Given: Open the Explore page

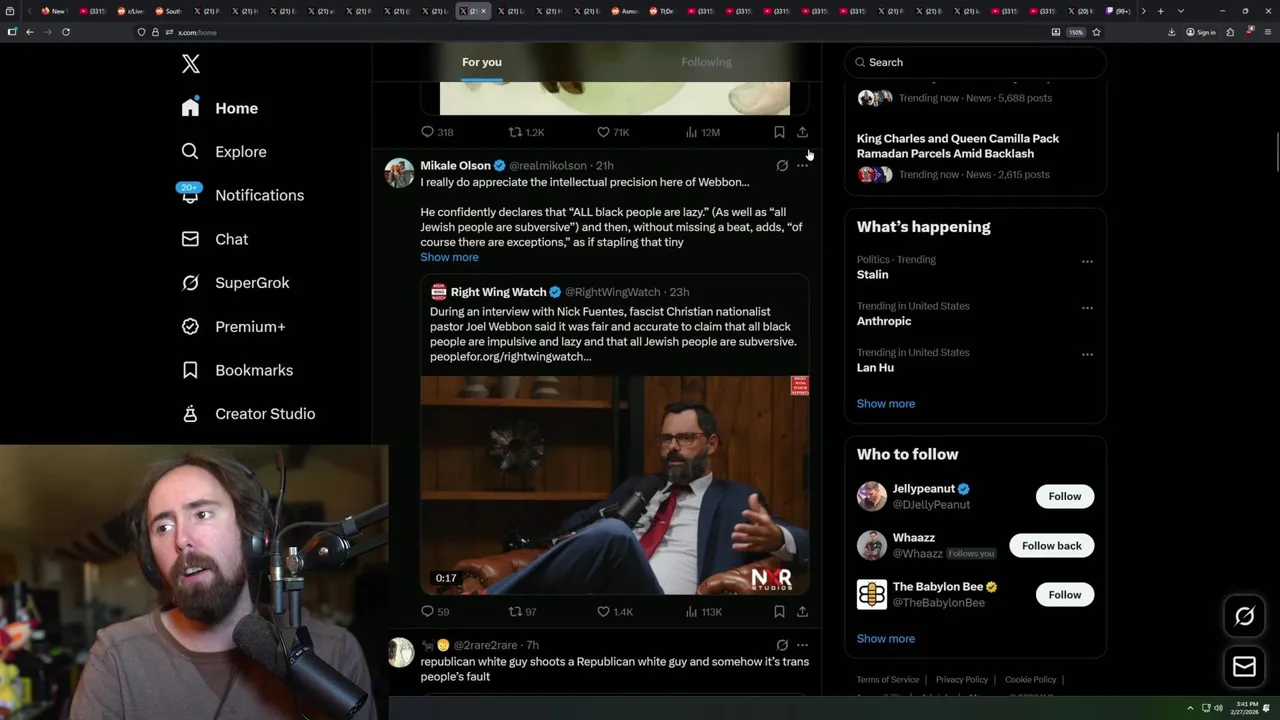Looking at the screenshot, I should pos(224,152).
